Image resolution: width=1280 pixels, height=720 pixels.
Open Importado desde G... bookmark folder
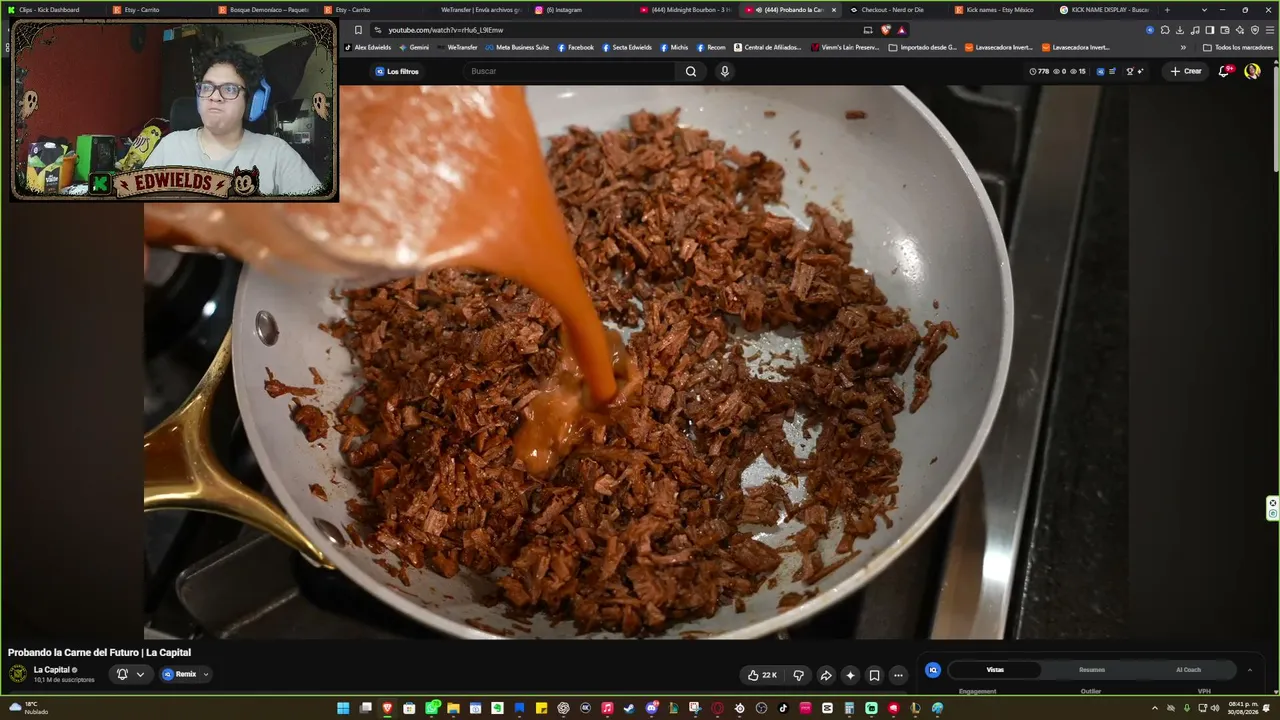click(922, 47)
